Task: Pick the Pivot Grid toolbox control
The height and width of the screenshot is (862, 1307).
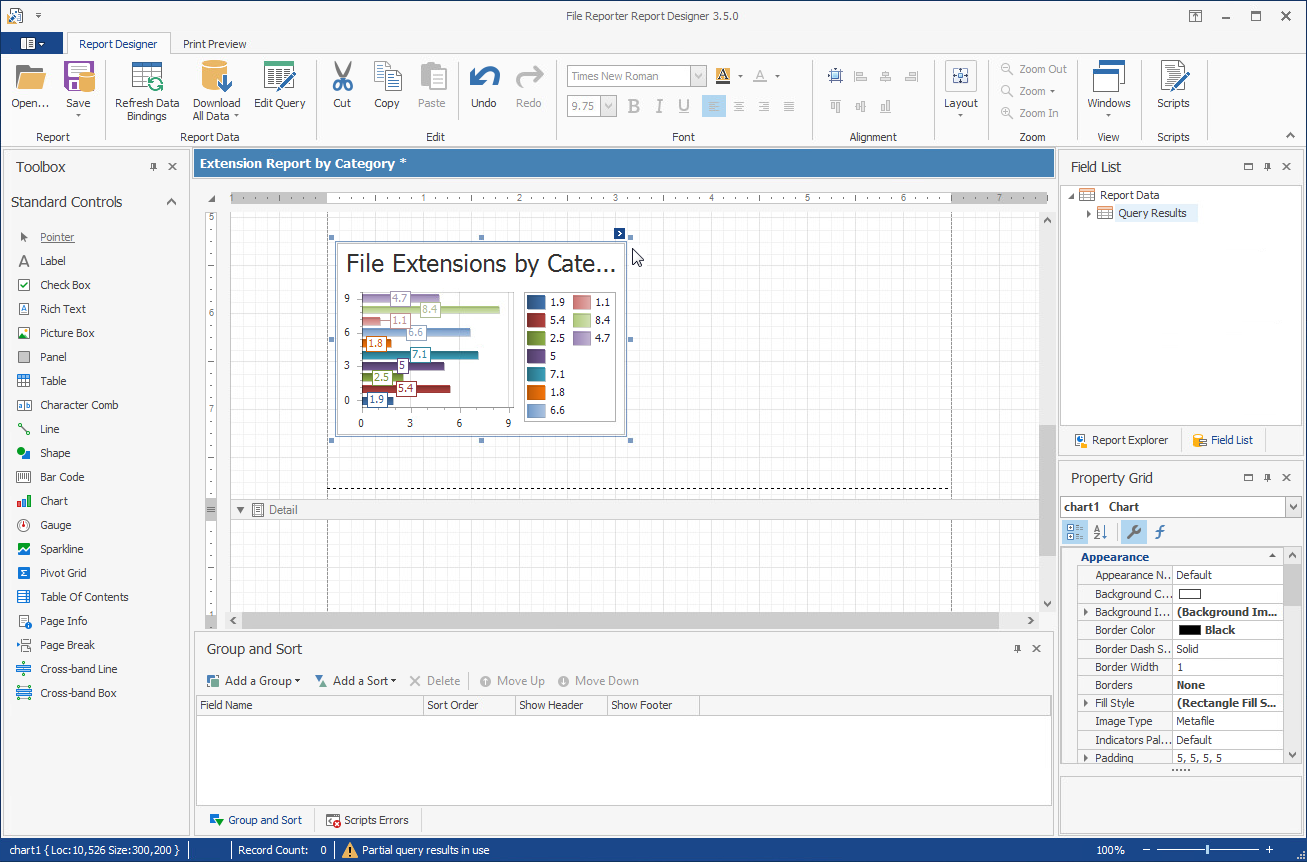Action: click(63, 573)
